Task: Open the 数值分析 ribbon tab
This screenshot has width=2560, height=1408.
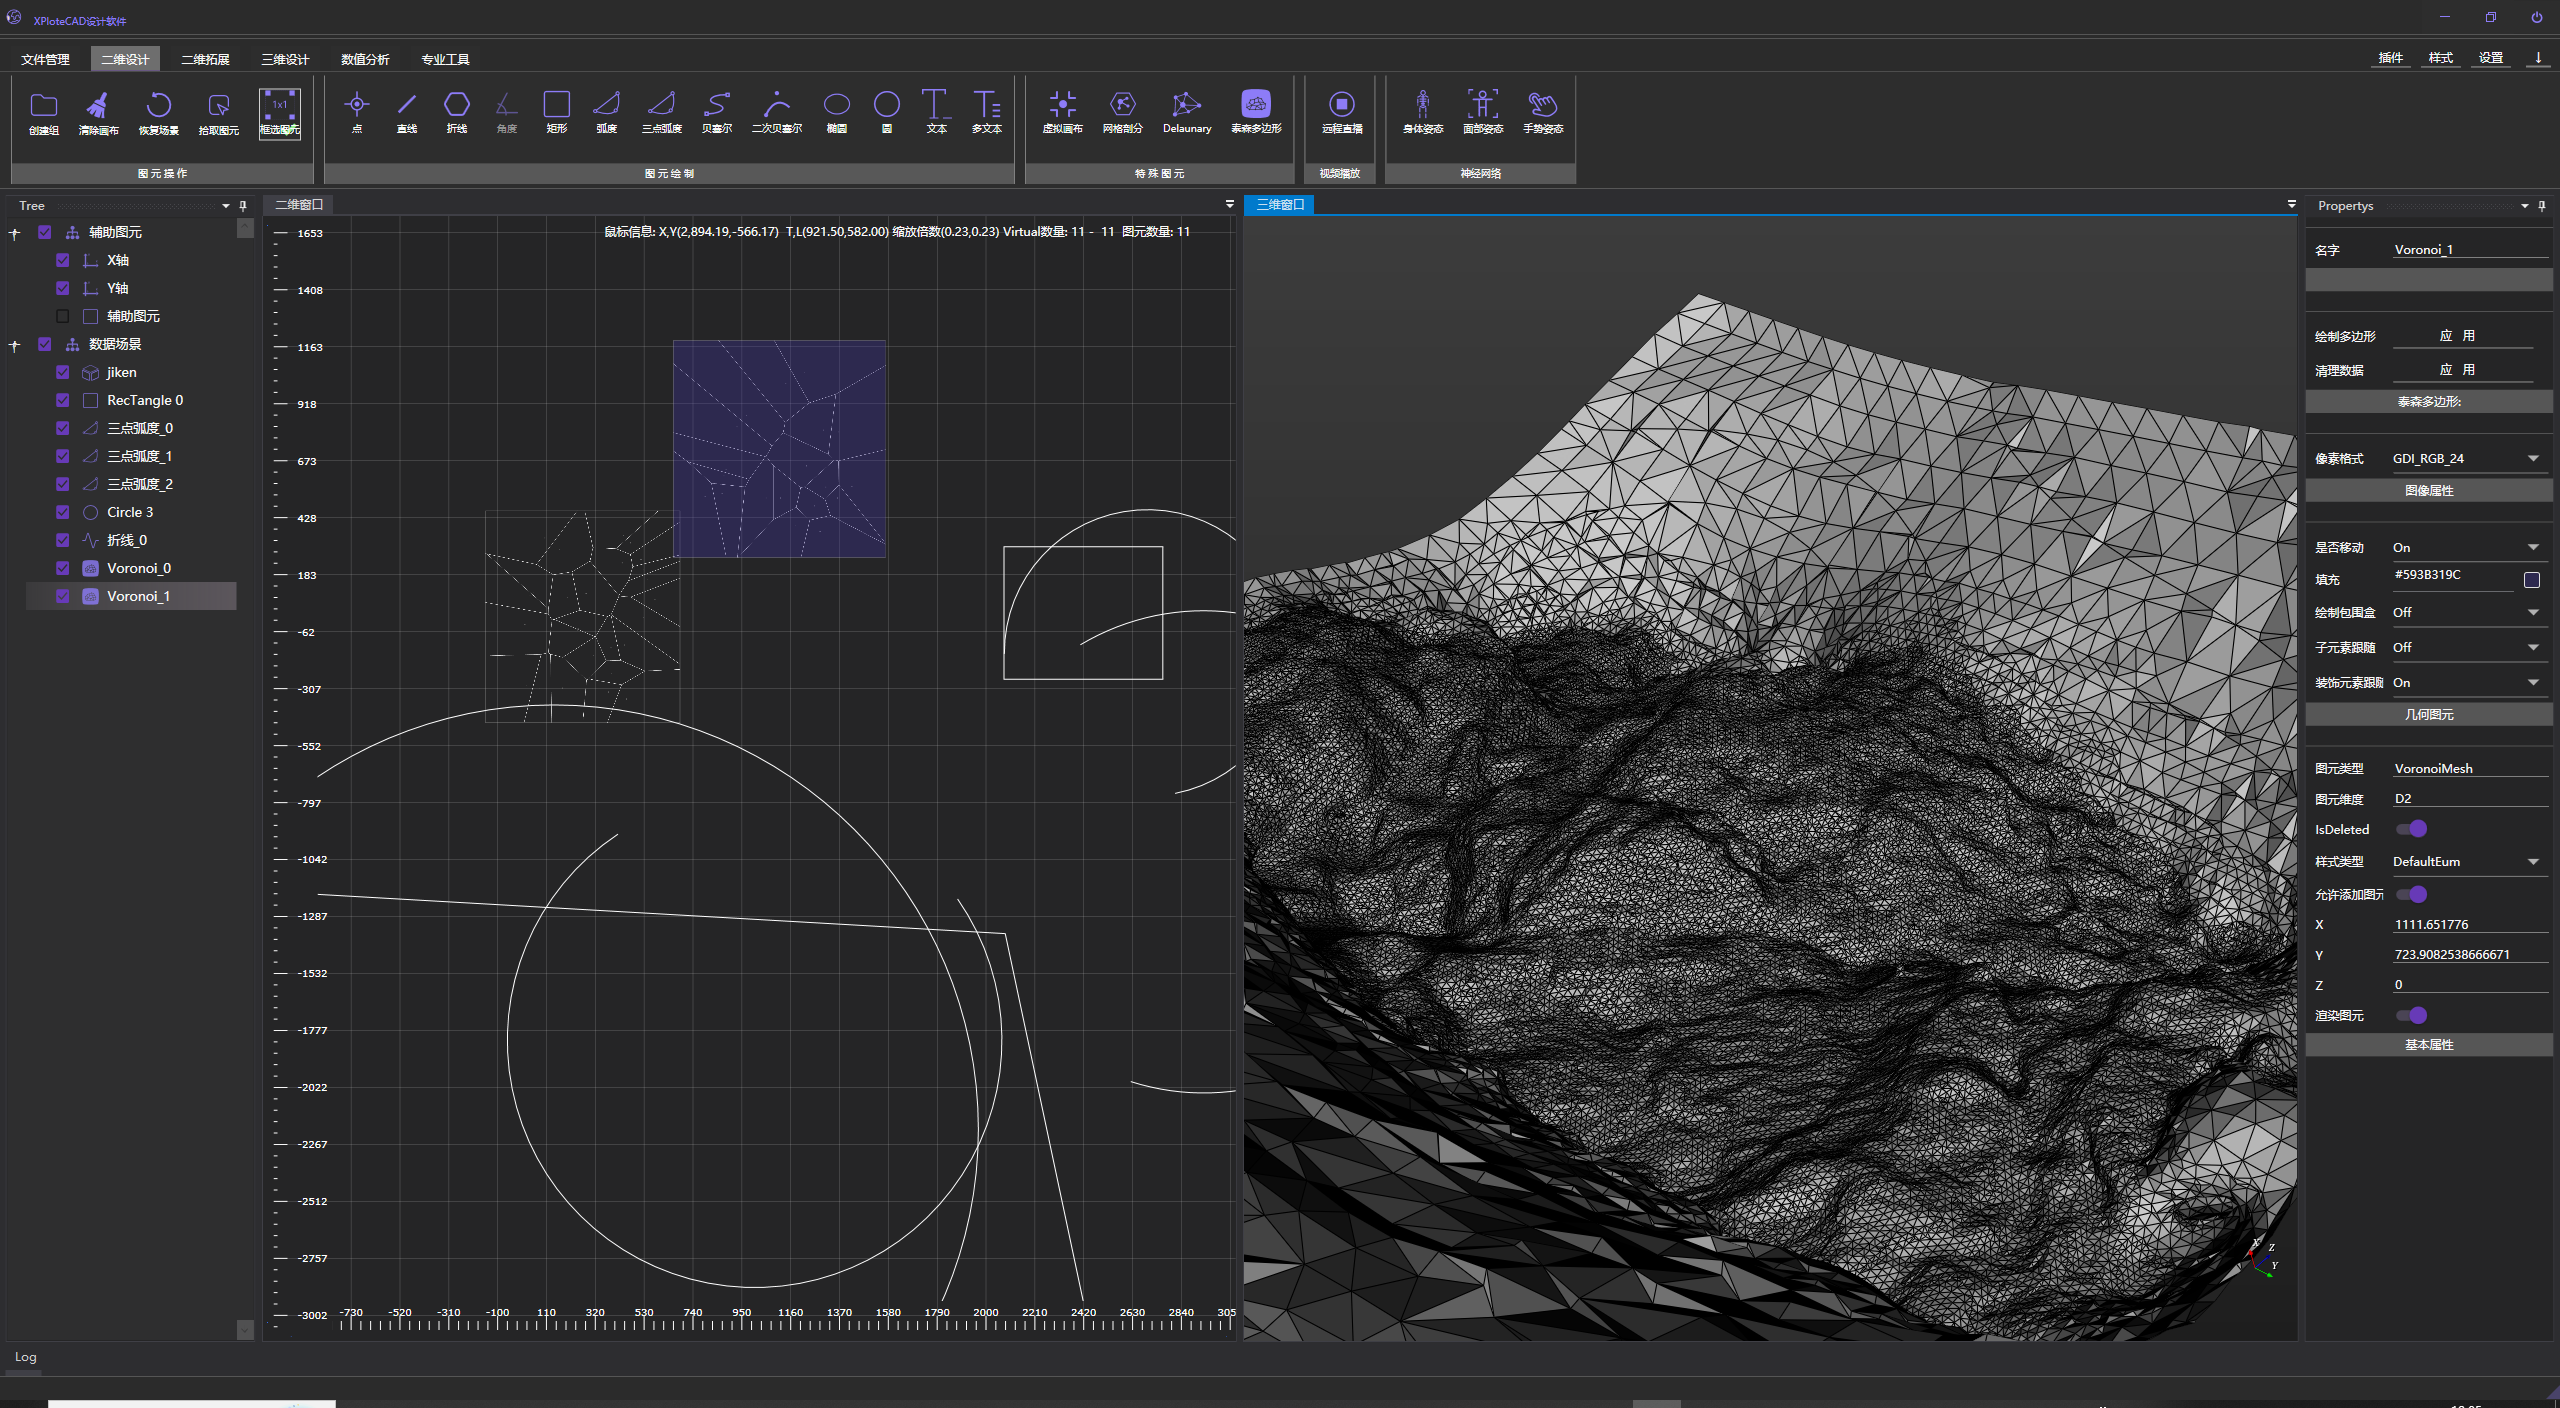Action: [x=365, y=59]
